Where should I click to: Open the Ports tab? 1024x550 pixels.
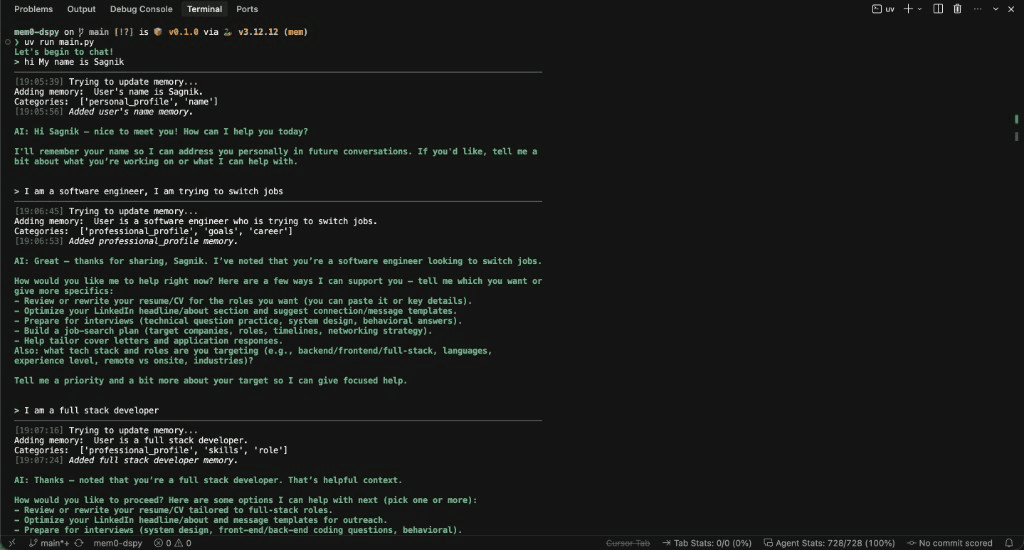click(247, 9)
